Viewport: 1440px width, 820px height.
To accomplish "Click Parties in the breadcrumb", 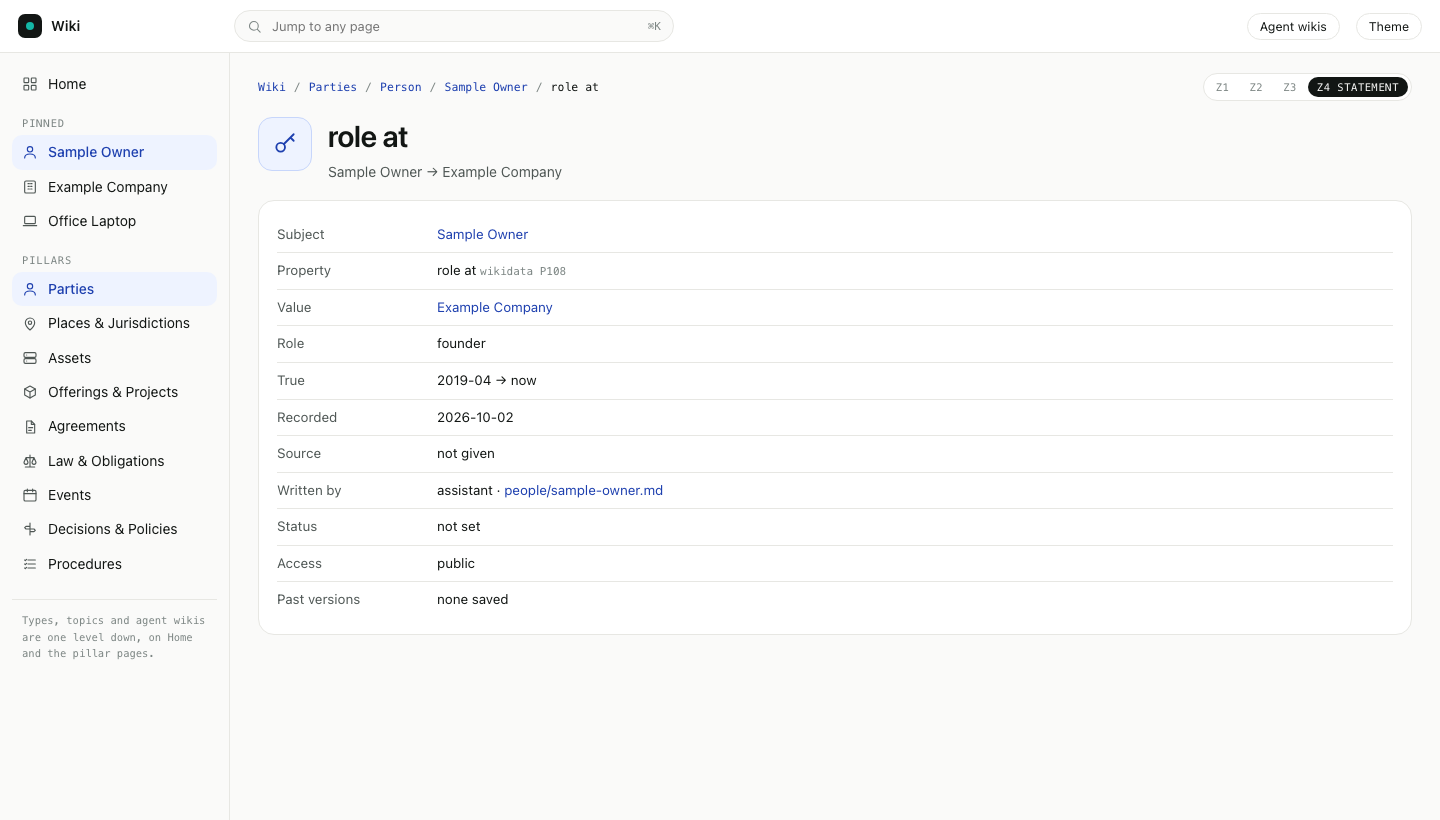I will [x=333, y=87].
